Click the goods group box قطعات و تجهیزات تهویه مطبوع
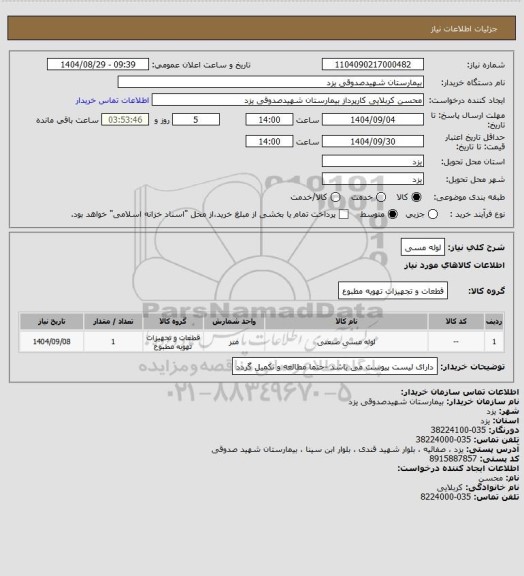The image size is (524, 576). [393, 291]
